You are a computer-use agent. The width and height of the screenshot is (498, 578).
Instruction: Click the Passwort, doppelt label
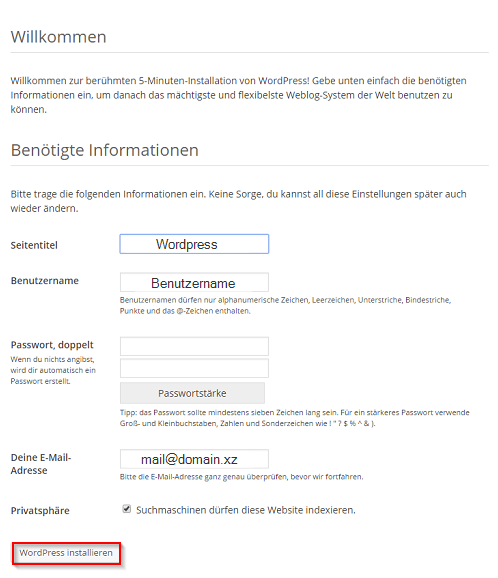pyautogui.click(x=52, y=345)
